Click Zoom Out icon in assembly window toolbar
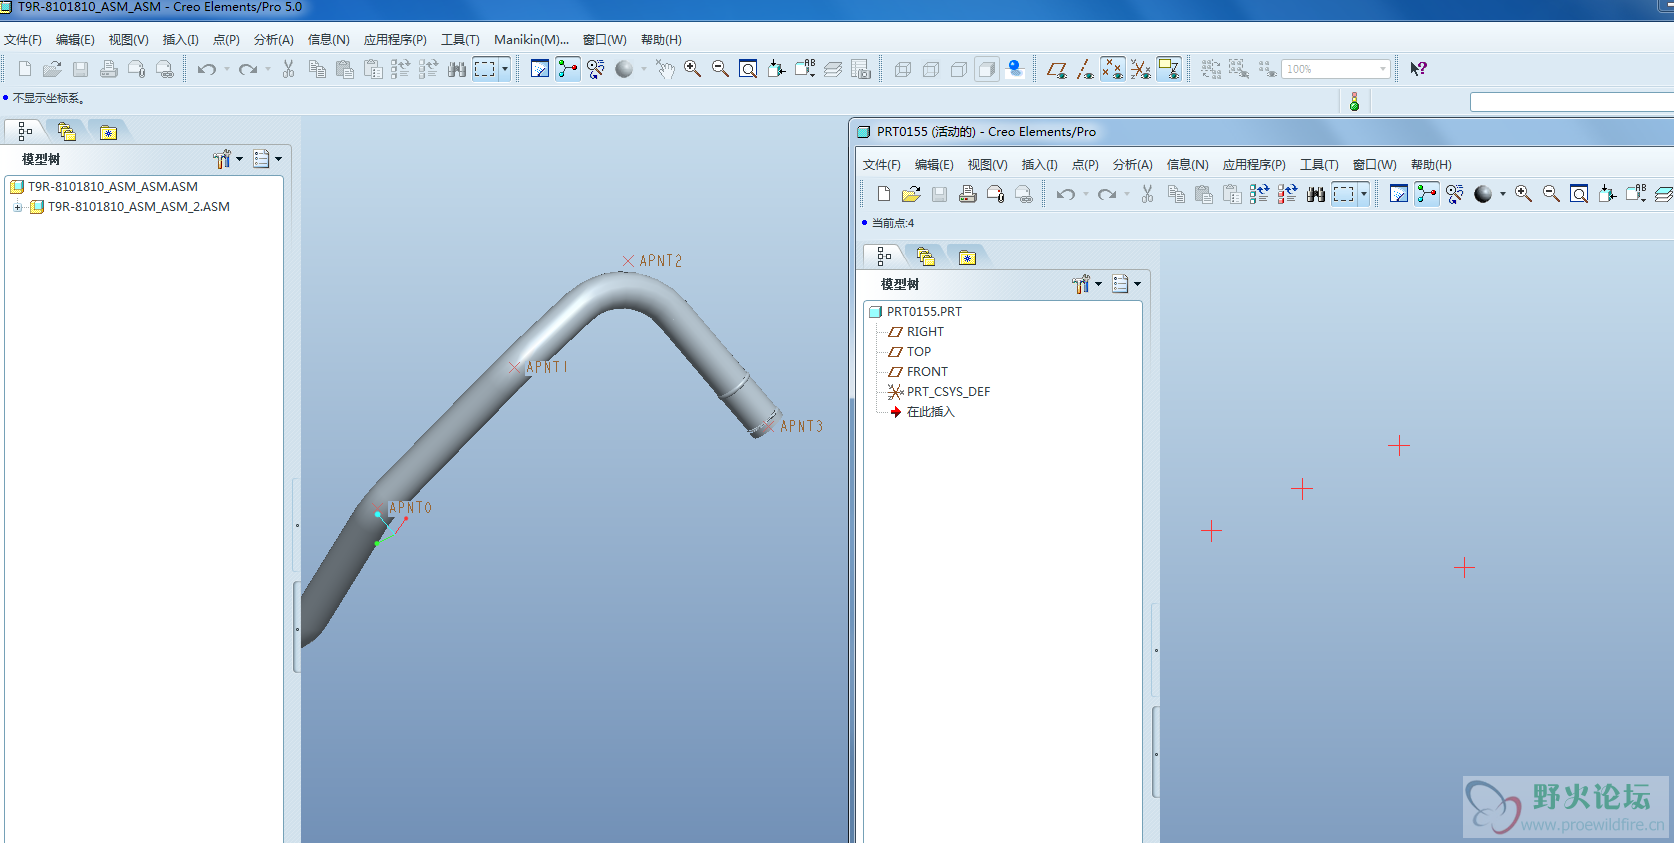 coord(720,69)
